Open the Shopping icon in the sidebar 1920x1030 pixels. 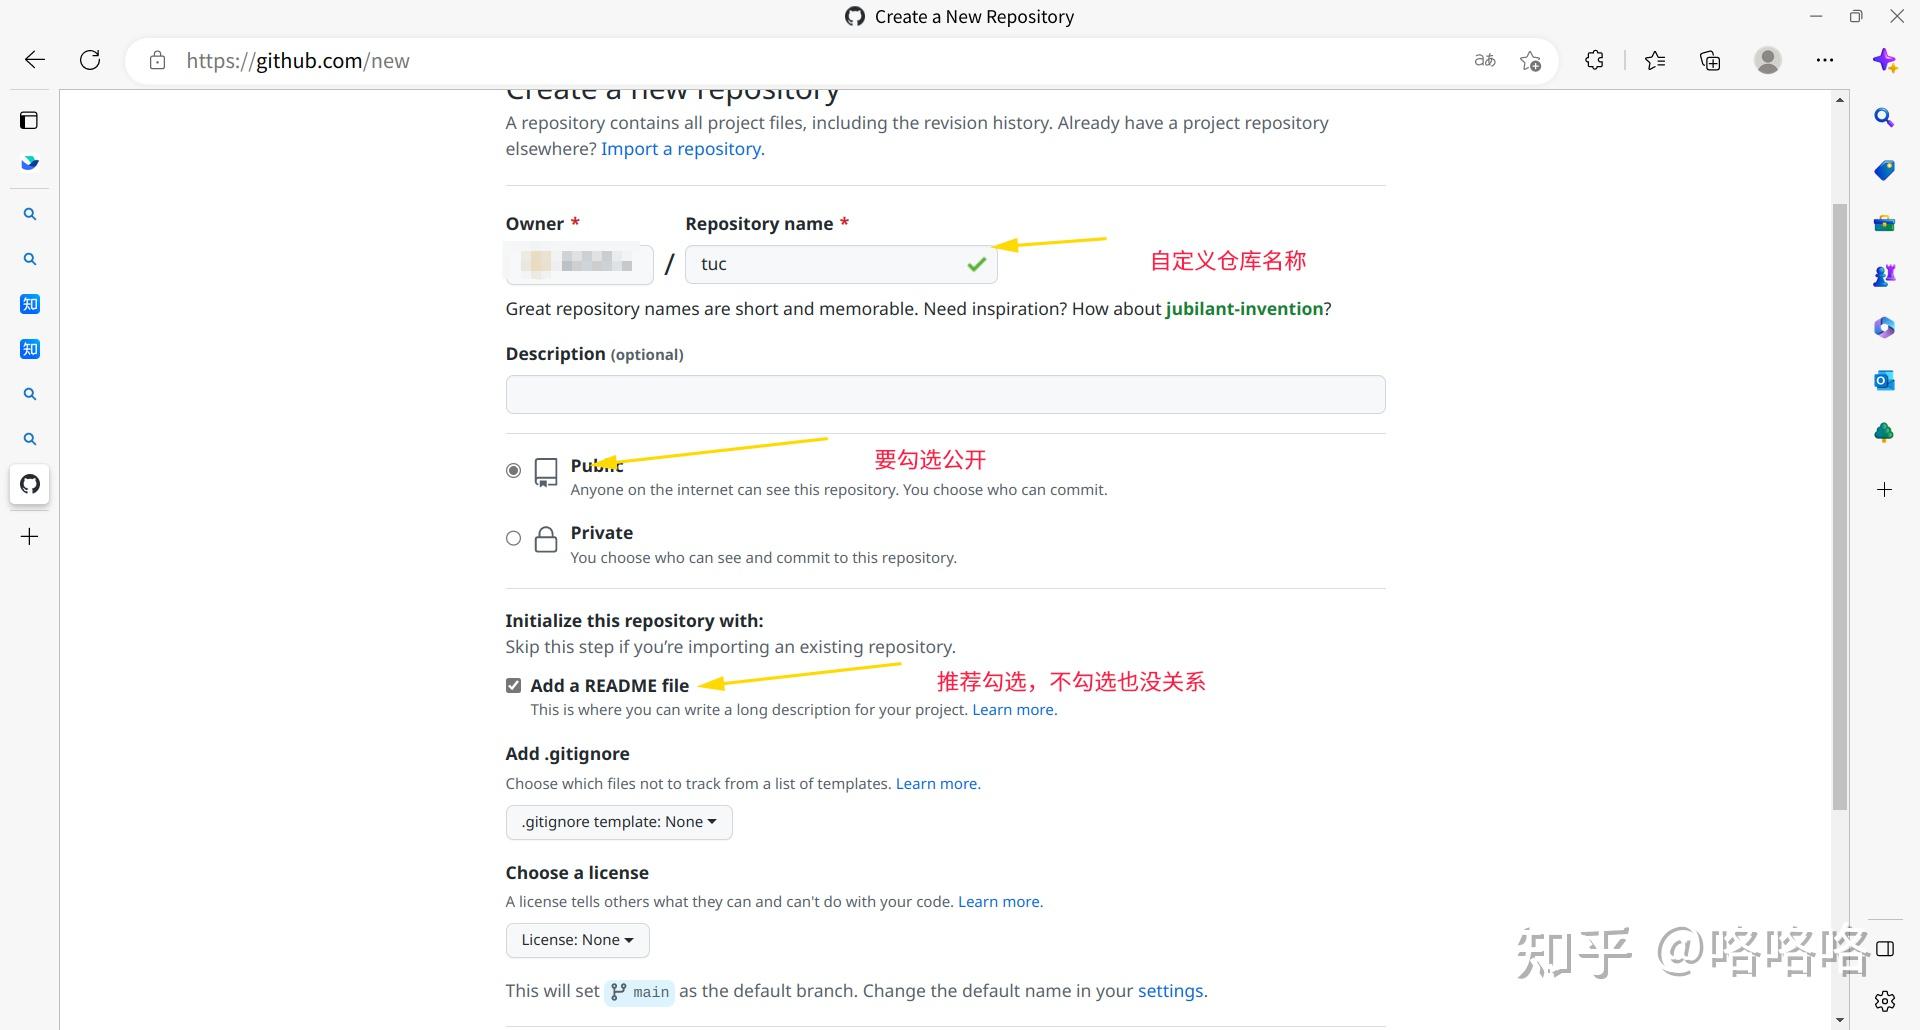(x=1885, y=170)
